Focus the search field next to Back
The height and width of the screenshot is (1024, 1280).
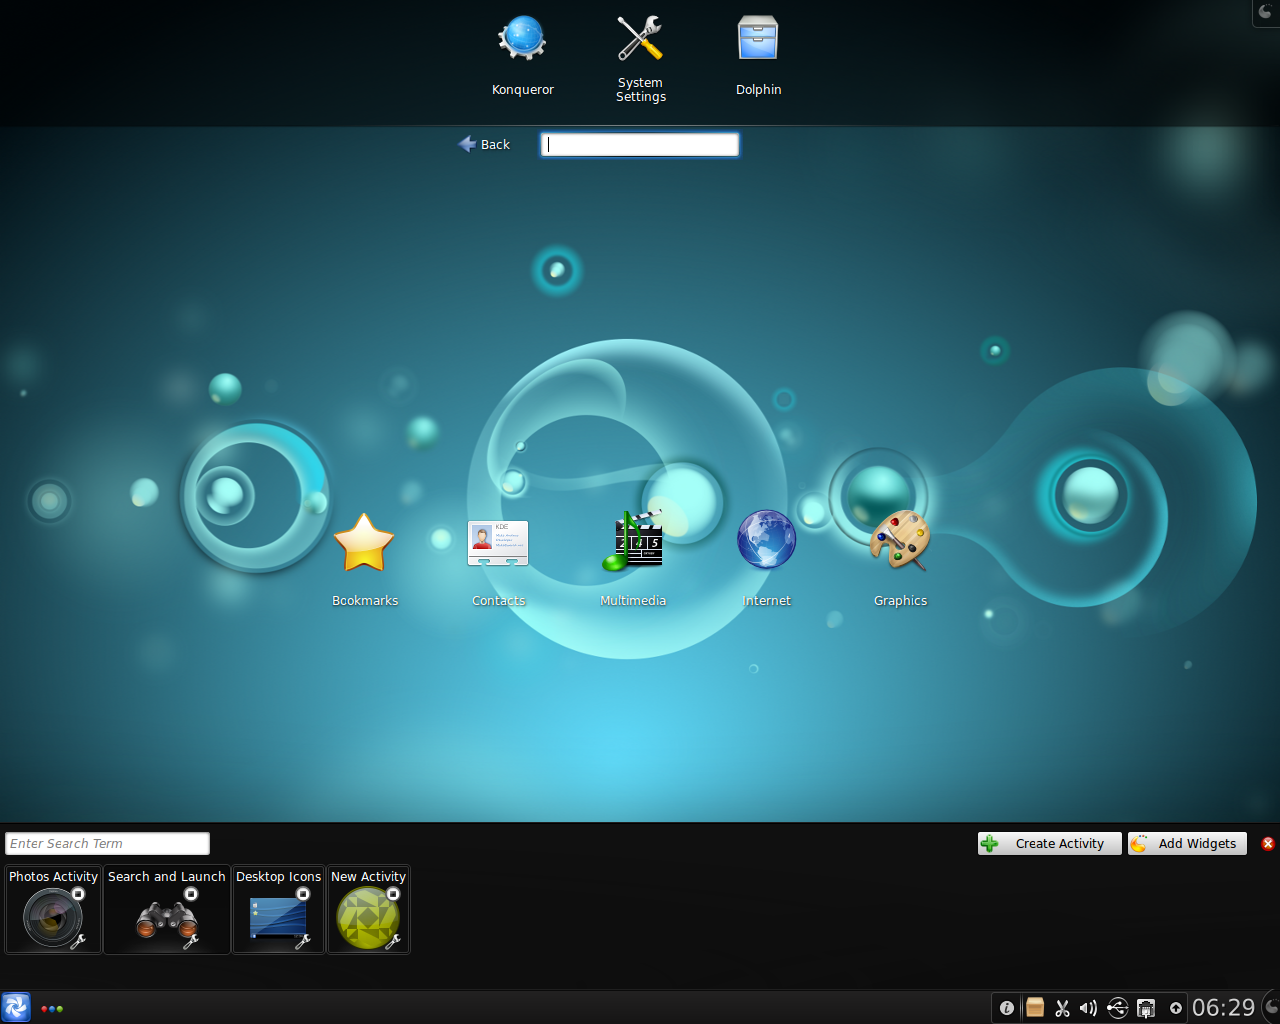click(x=640, y=144)
